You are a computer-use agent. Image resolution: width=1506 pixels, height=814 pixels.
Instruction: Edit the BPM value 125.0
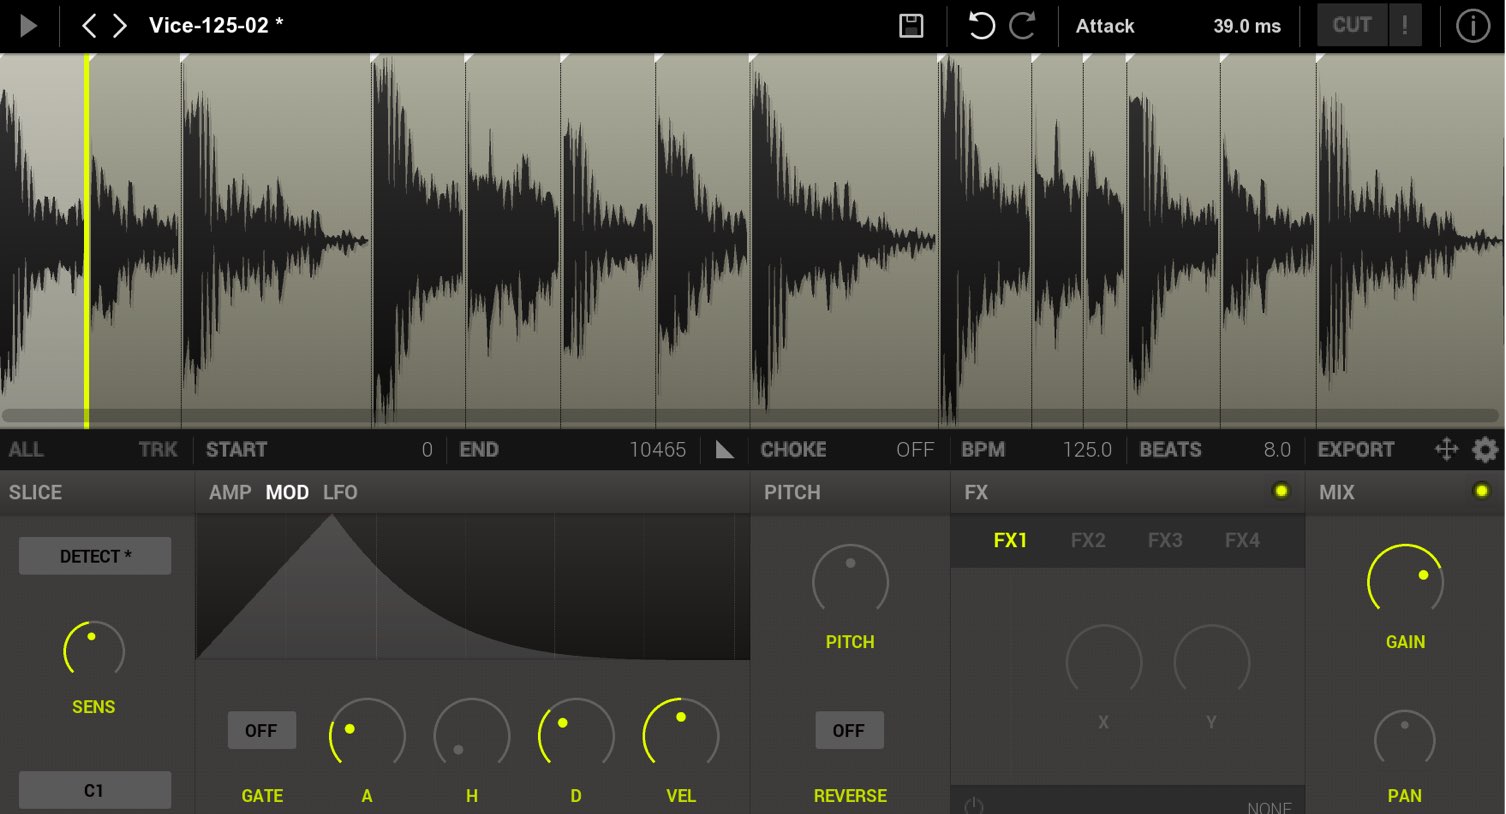point(1087,450)
